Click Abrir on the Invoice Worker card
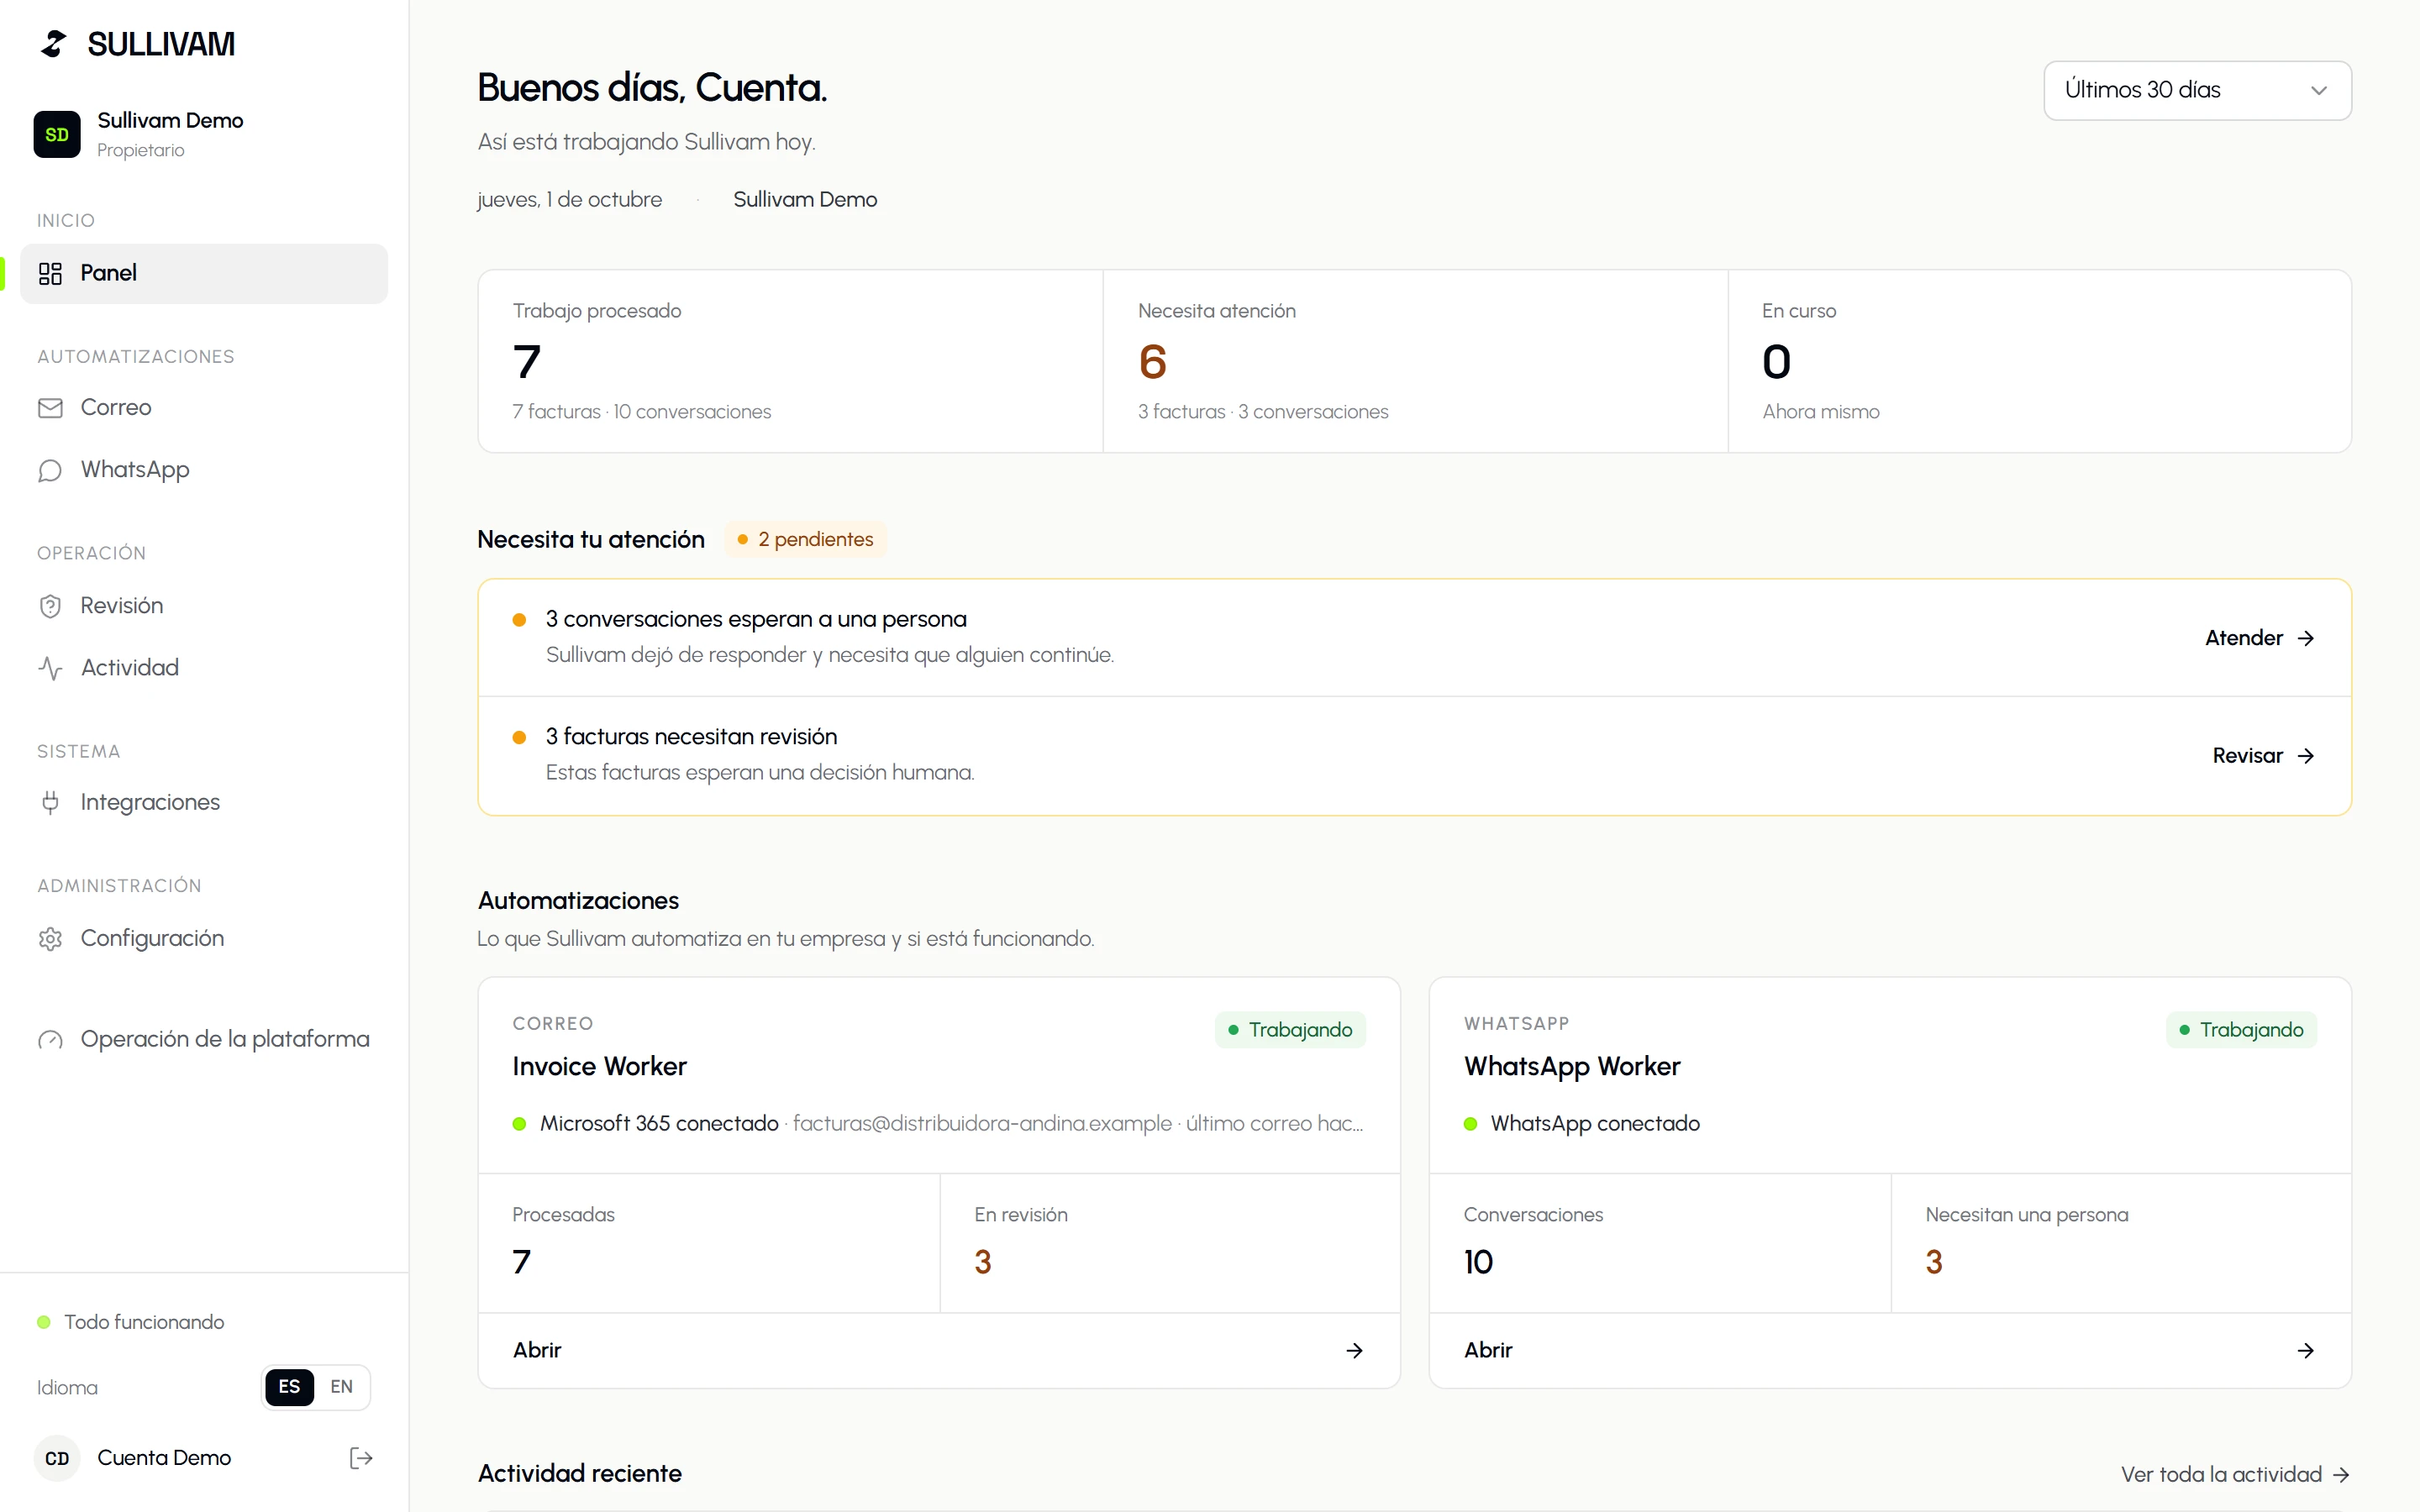Screen dimensions: 2420x1512 point(938,1350)
